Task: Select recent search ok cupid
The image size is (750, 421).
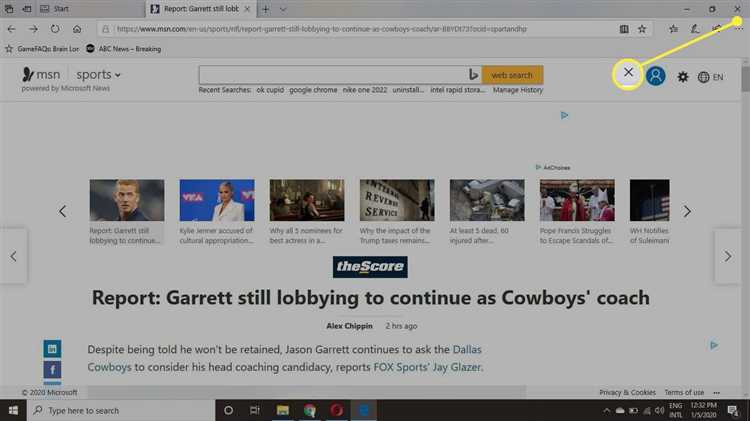Action: click(270, 90)
